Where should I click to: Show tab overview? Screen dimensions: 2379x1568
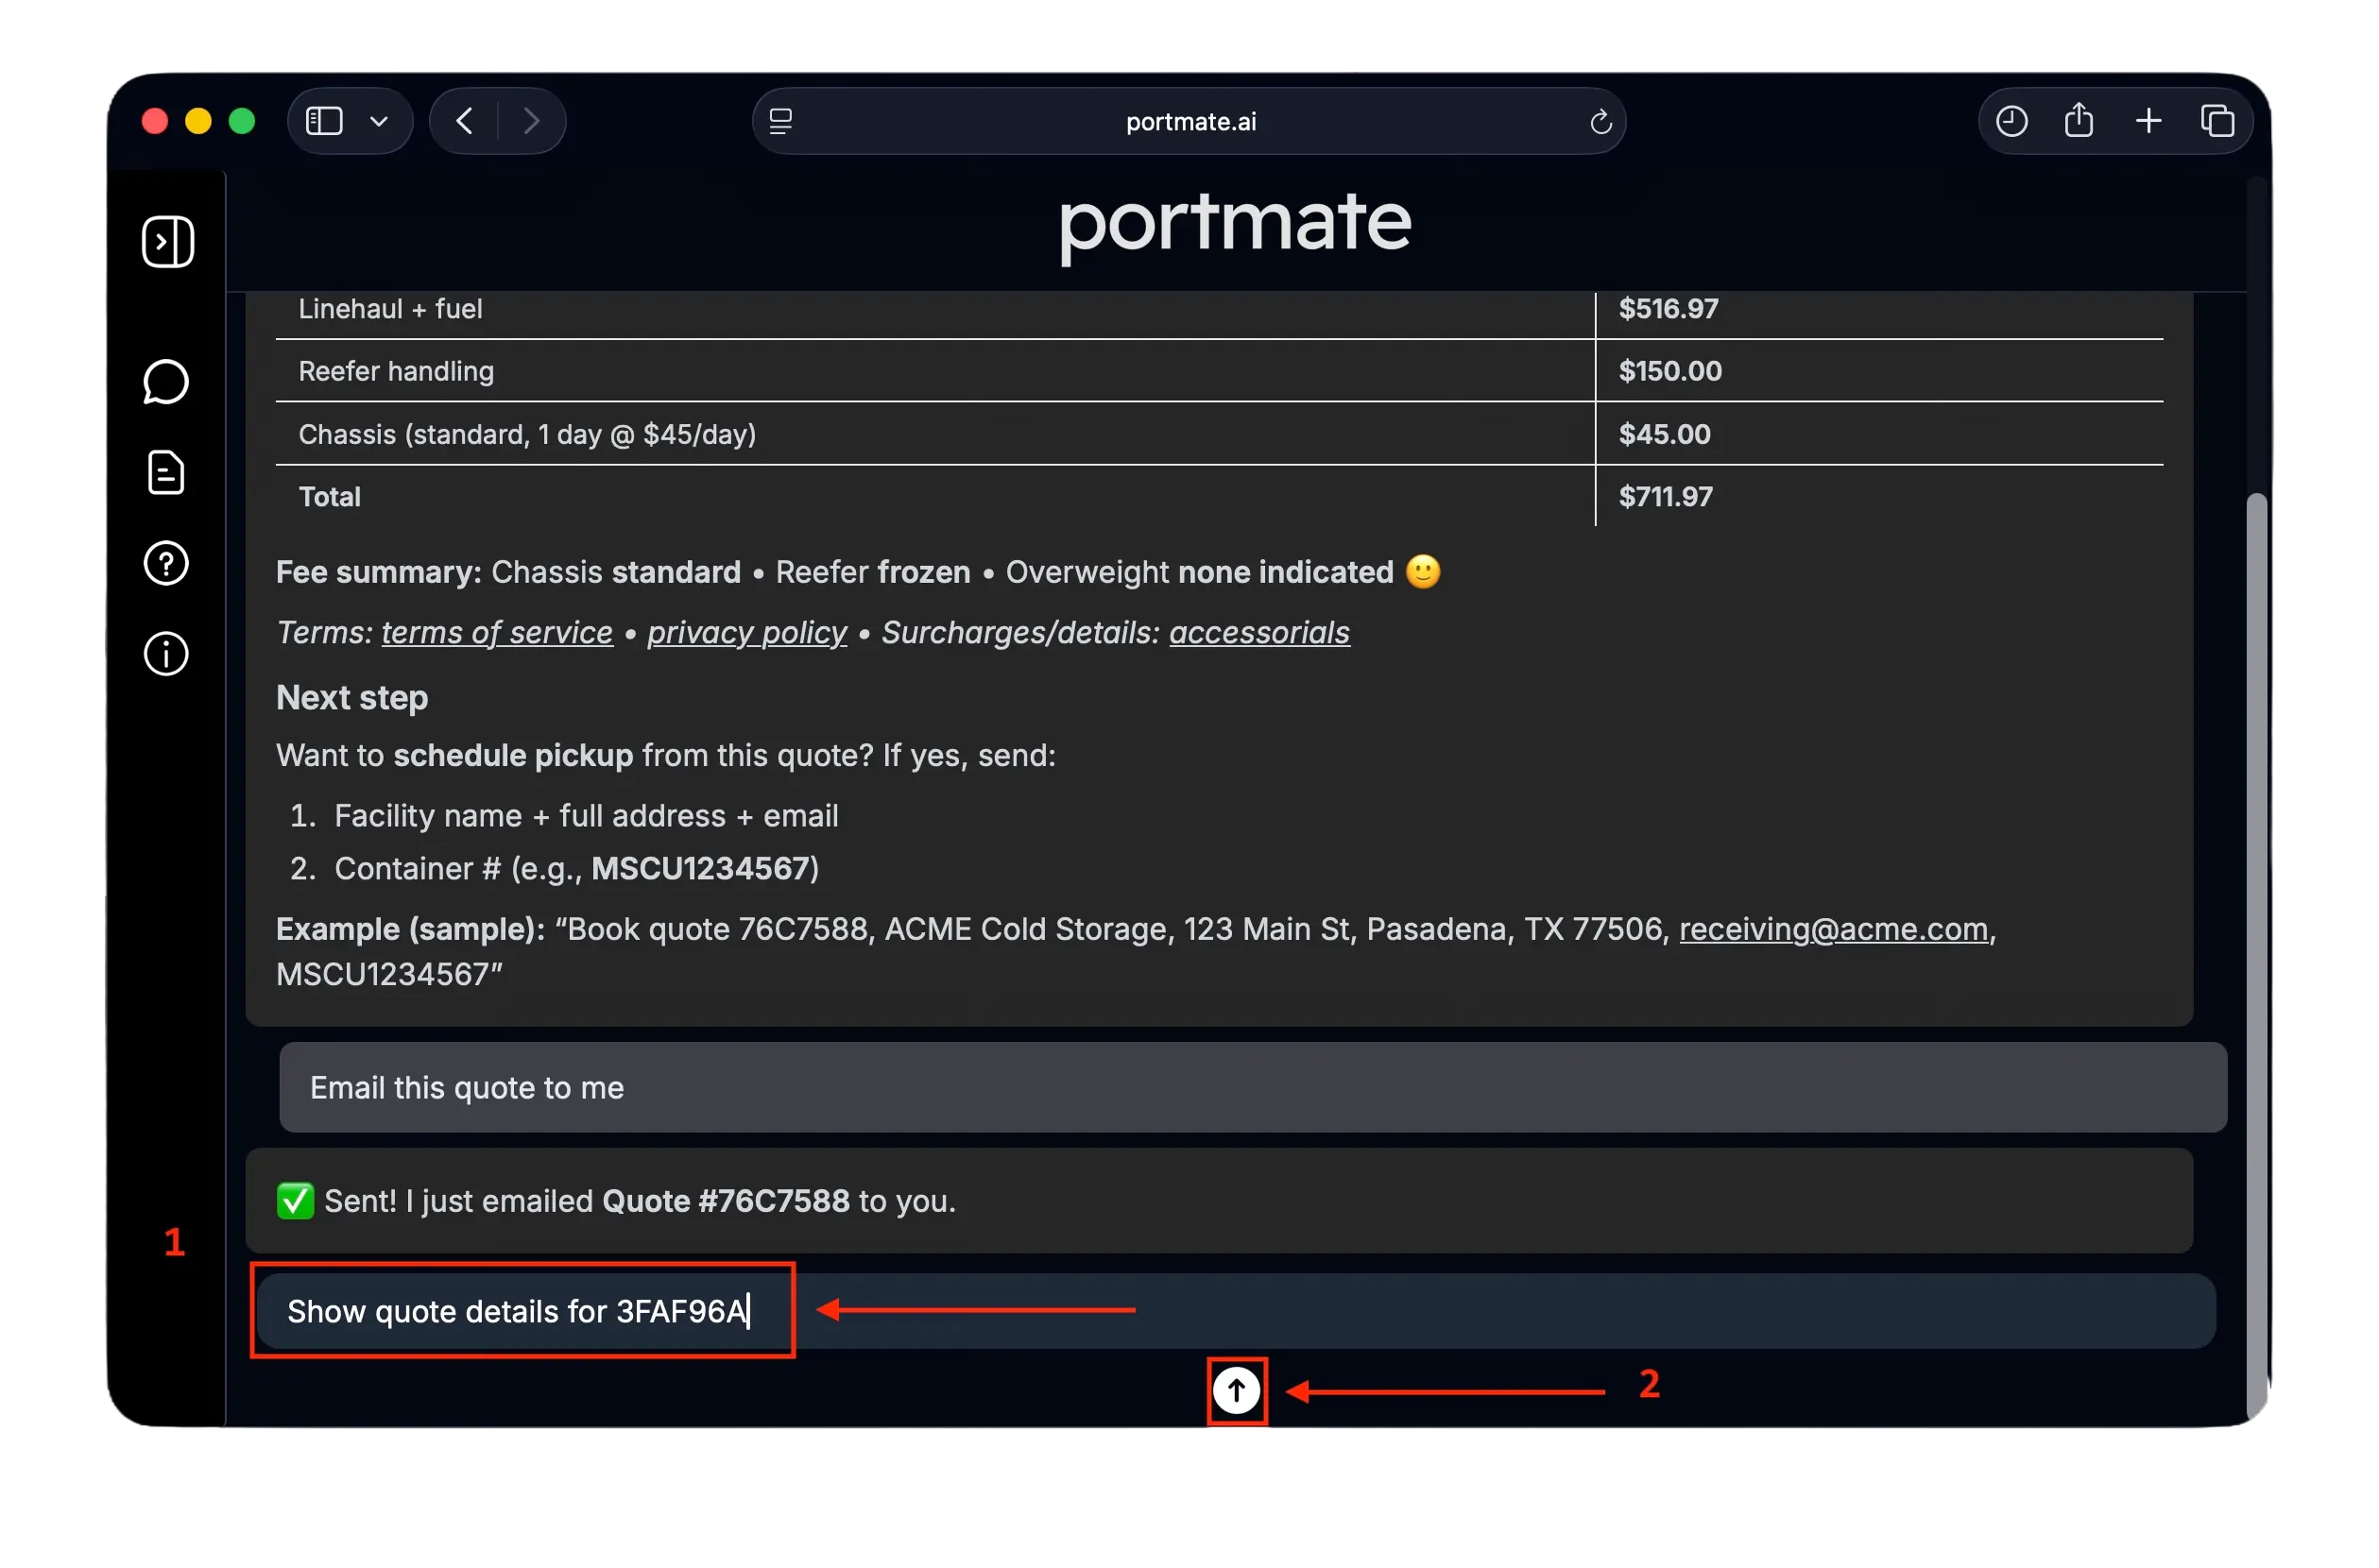pyautogui.click(x=2217, y=121)
